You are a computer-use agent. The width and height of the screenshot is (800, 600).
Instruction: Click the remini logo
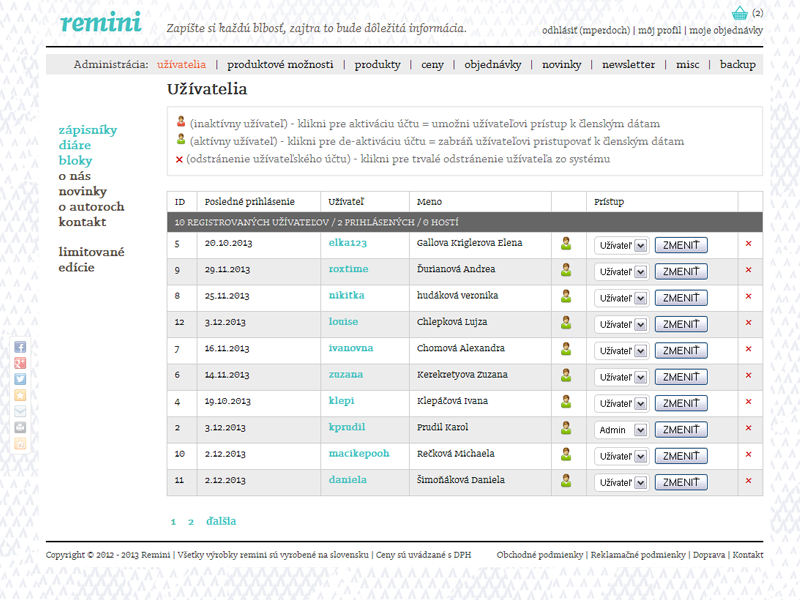(100, 22)
